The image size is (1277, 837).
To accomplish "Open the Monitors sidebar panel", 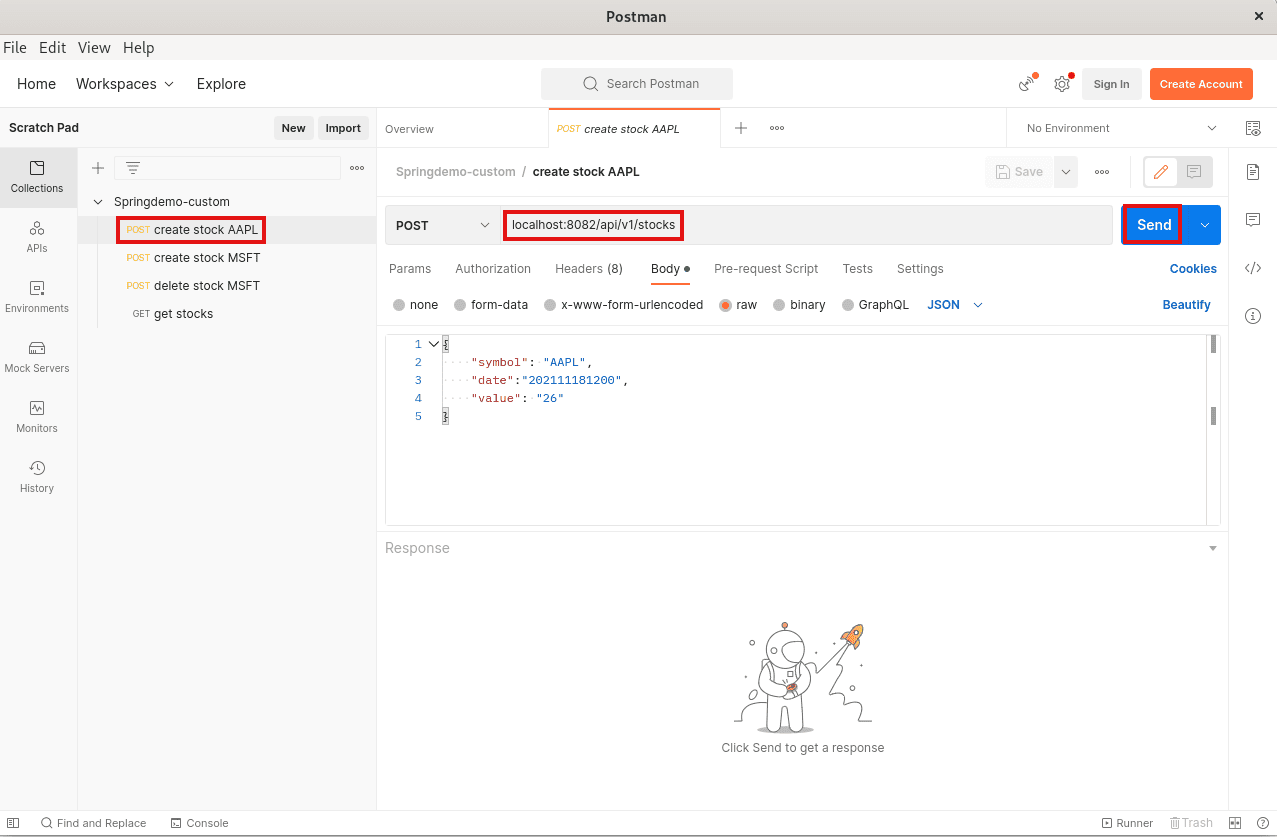I will pyautogui.click(x=37, y=417).
